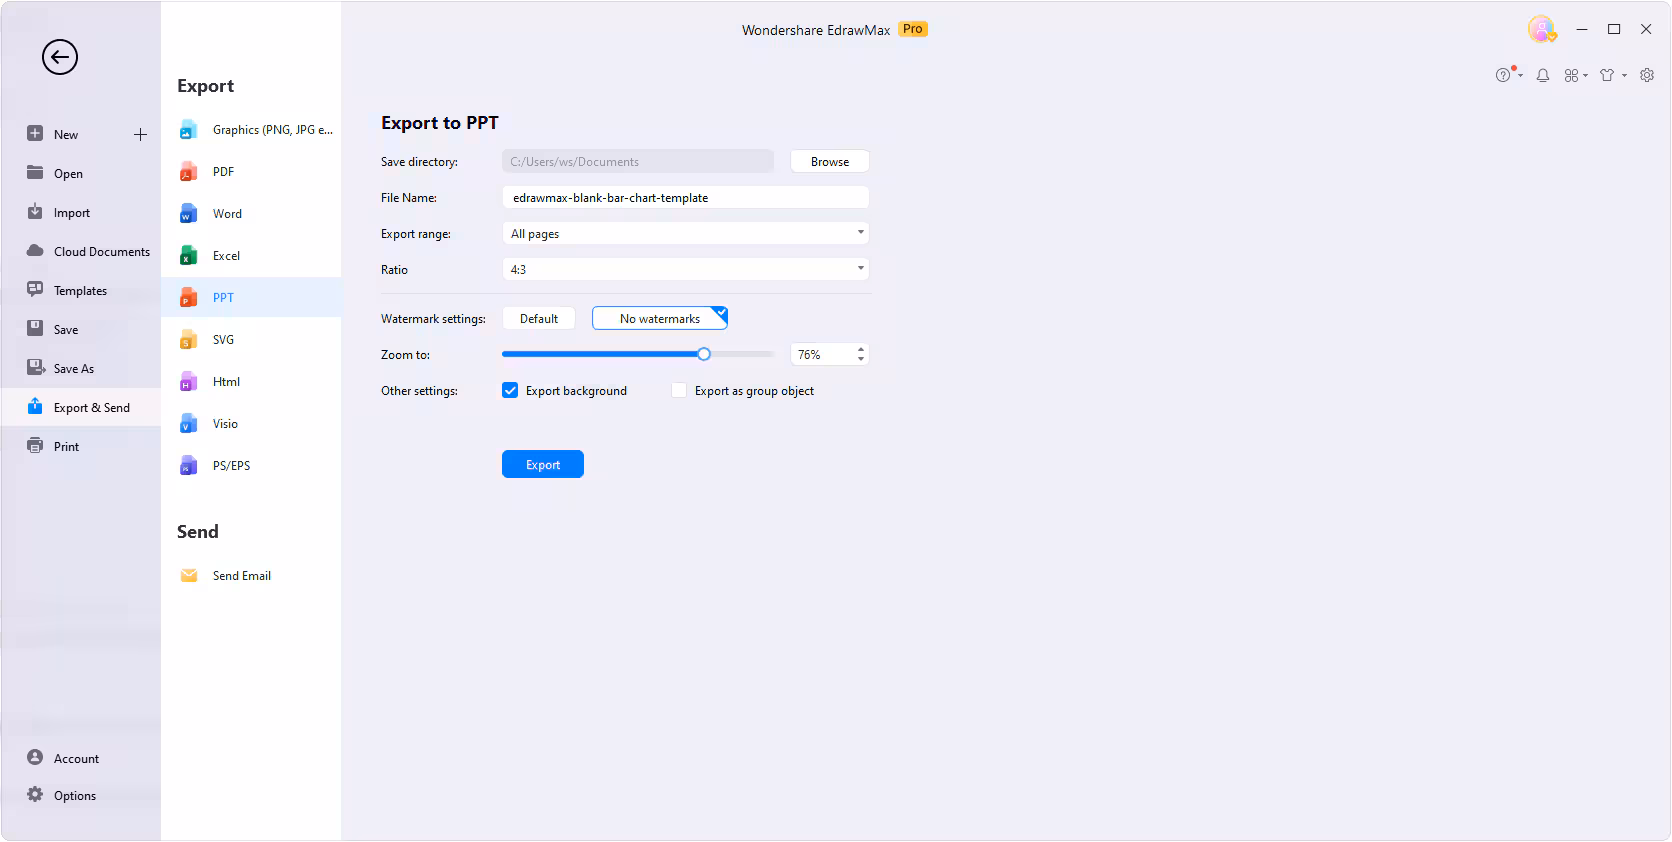
Task: Click the Graphics export format icon
Action: click(x=188, y=130)
